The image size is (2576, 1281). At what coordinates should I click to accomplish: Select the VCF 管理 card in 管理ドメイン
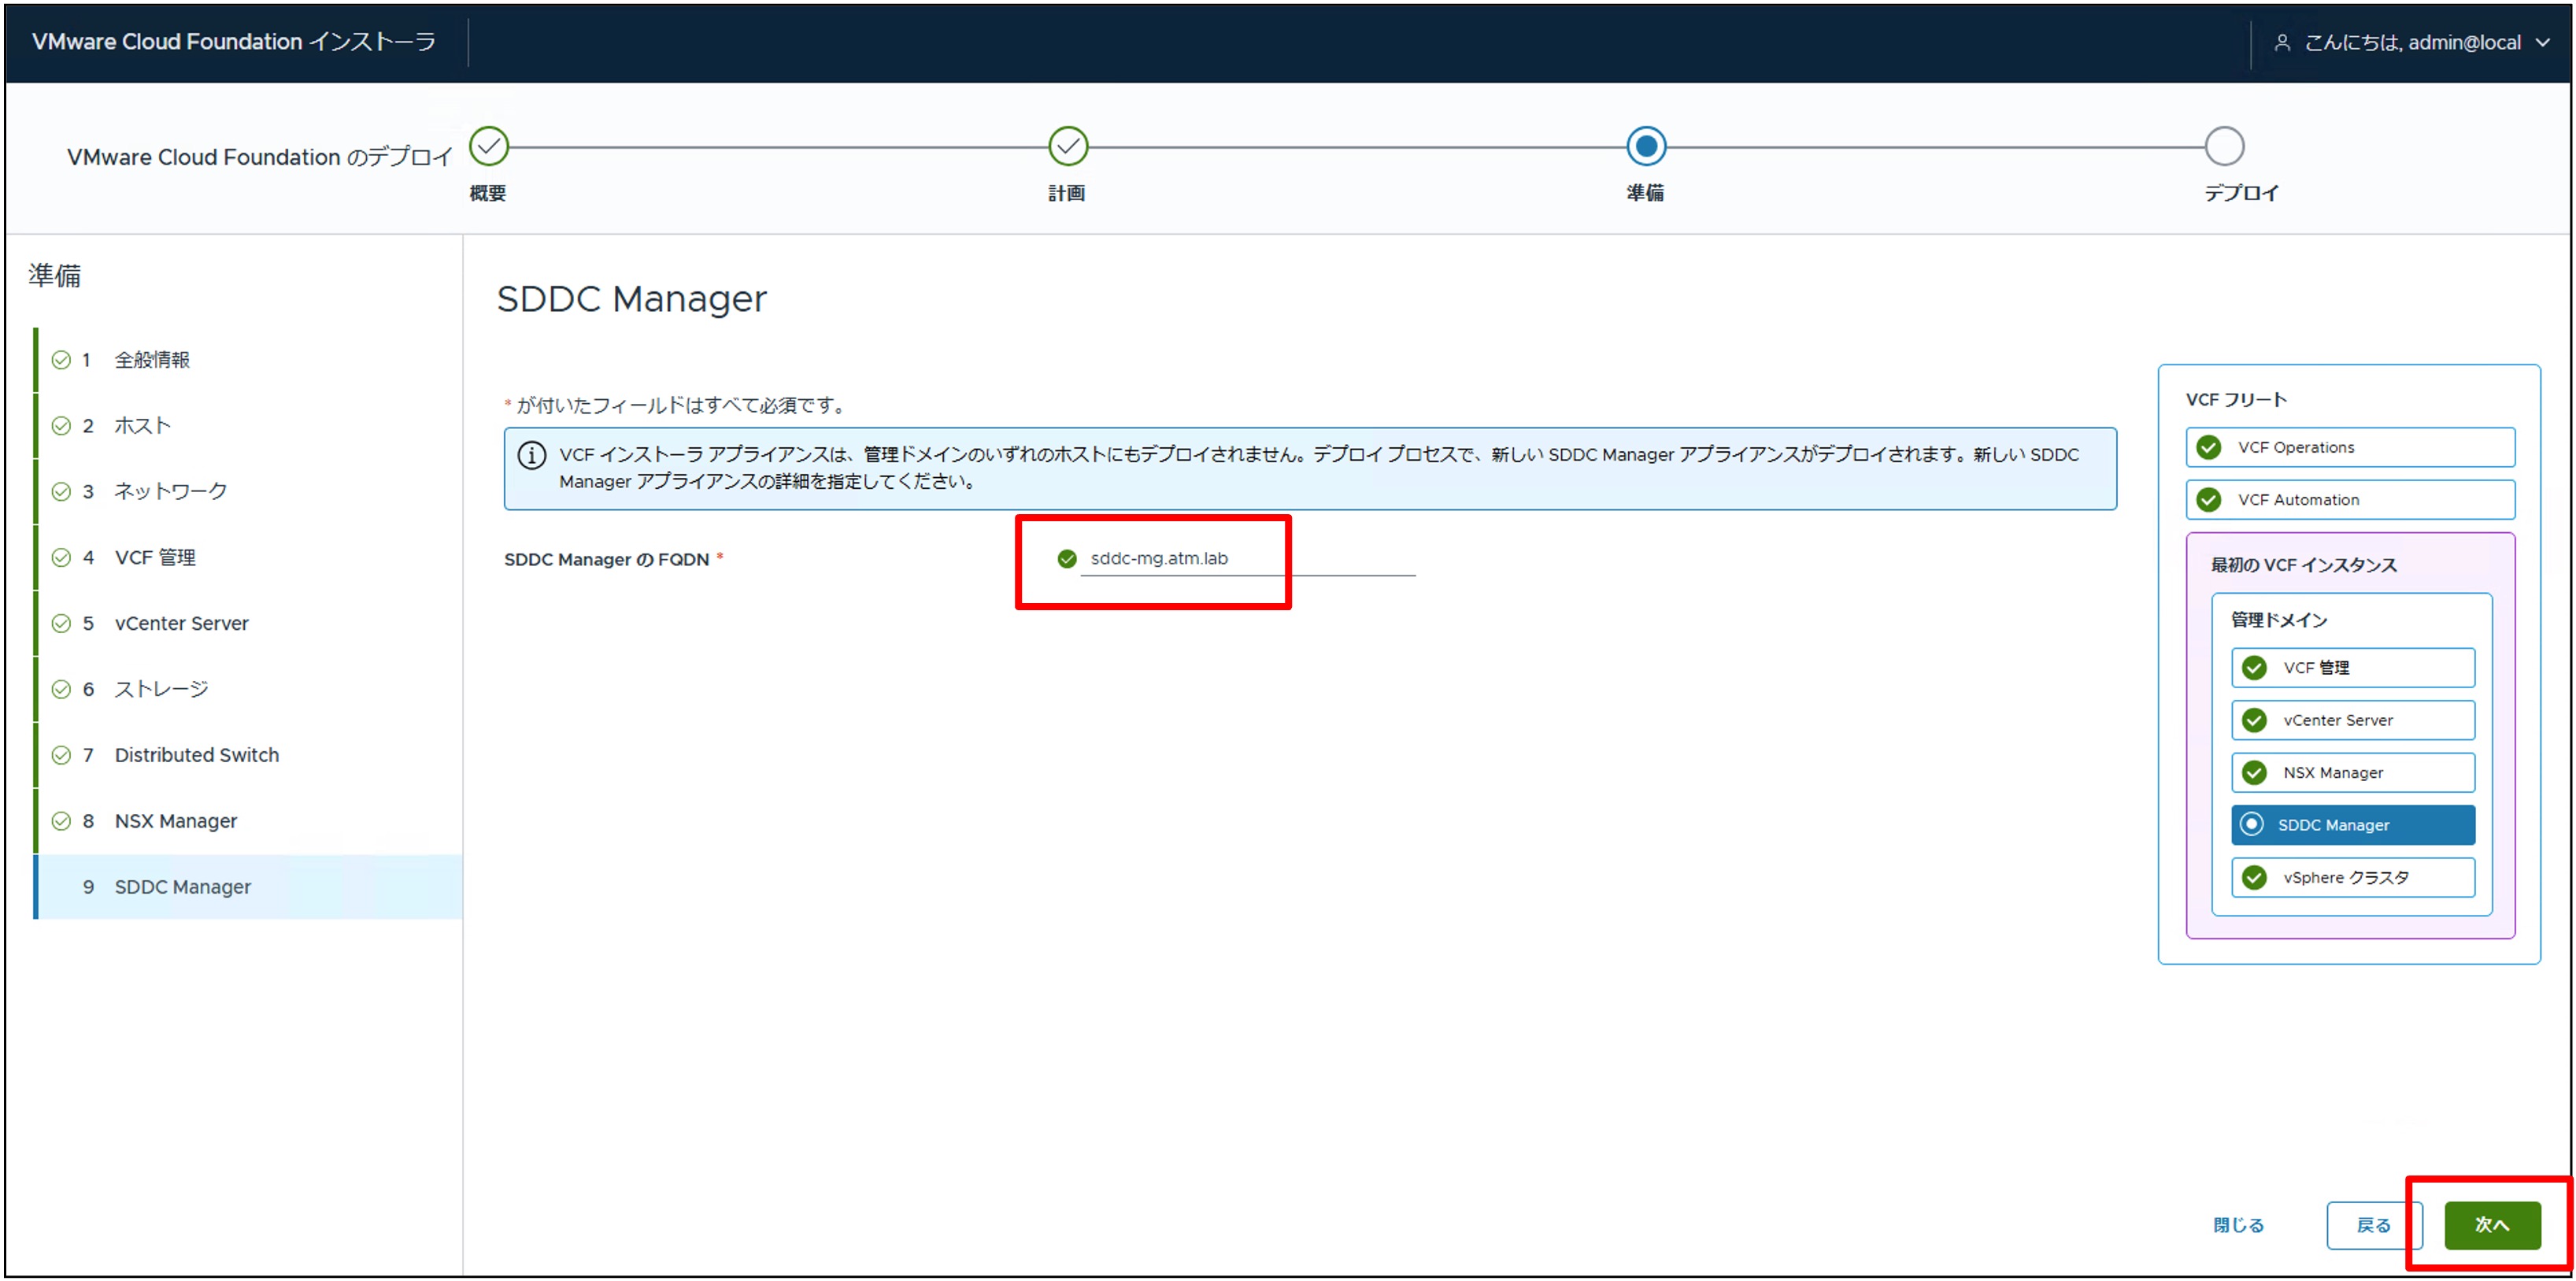pos(2353,668)
